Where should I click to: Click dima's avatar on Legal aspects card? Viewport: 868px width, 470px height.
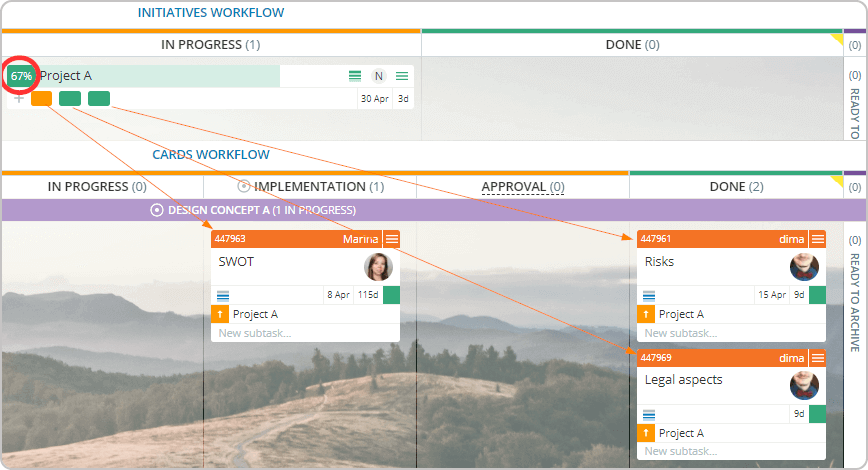pyautogui.click(x=804, y=385)
